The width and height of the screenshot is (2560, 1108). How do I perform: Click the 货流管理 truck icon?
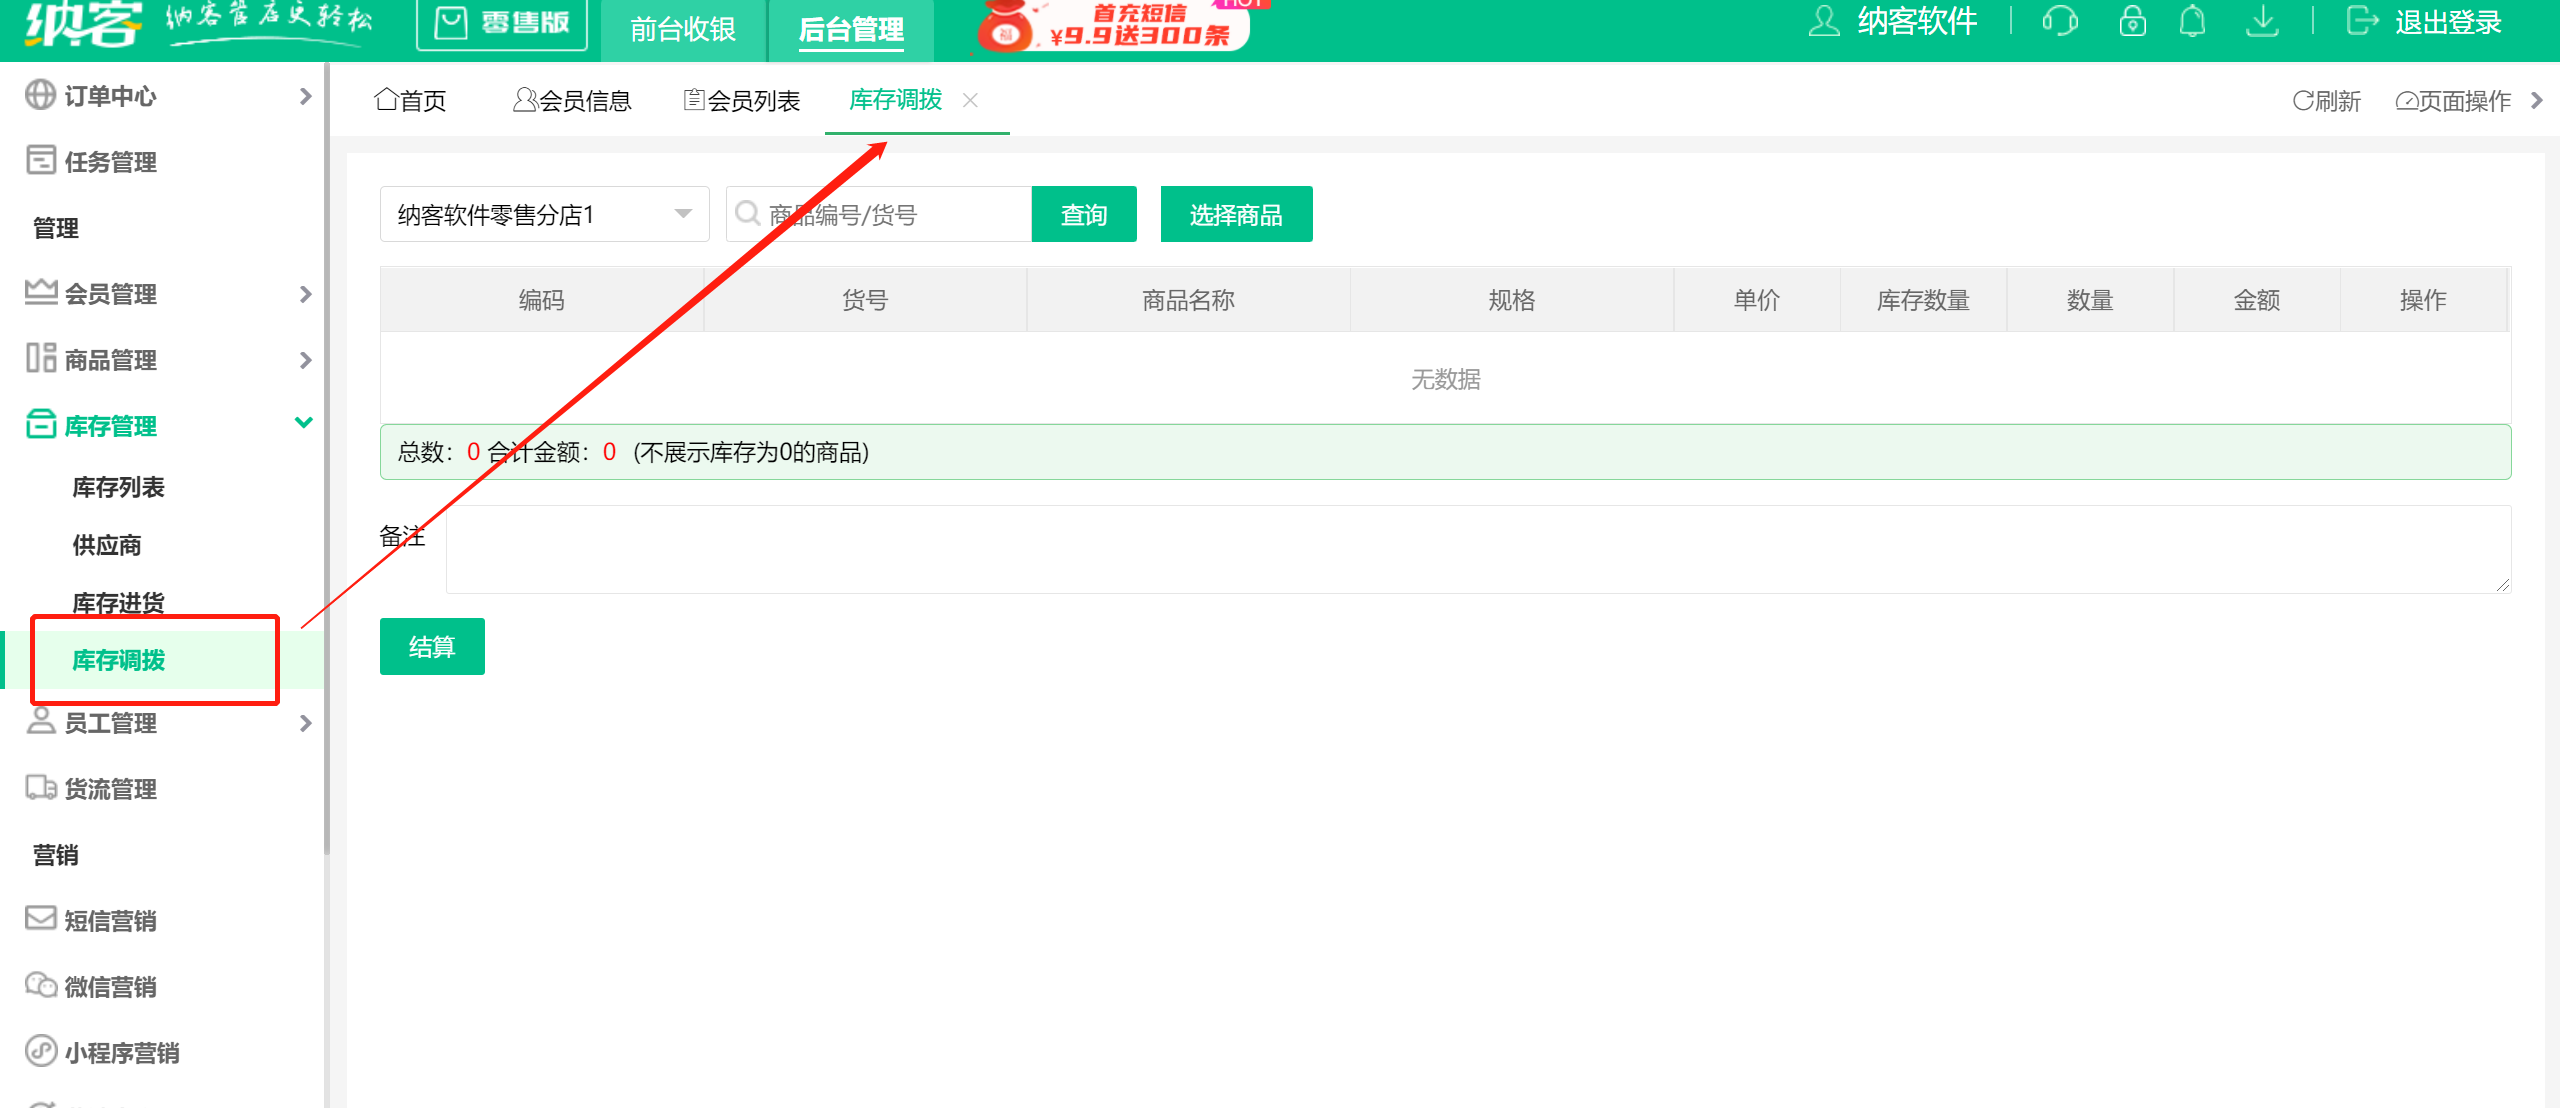click(x=39, y=788)
